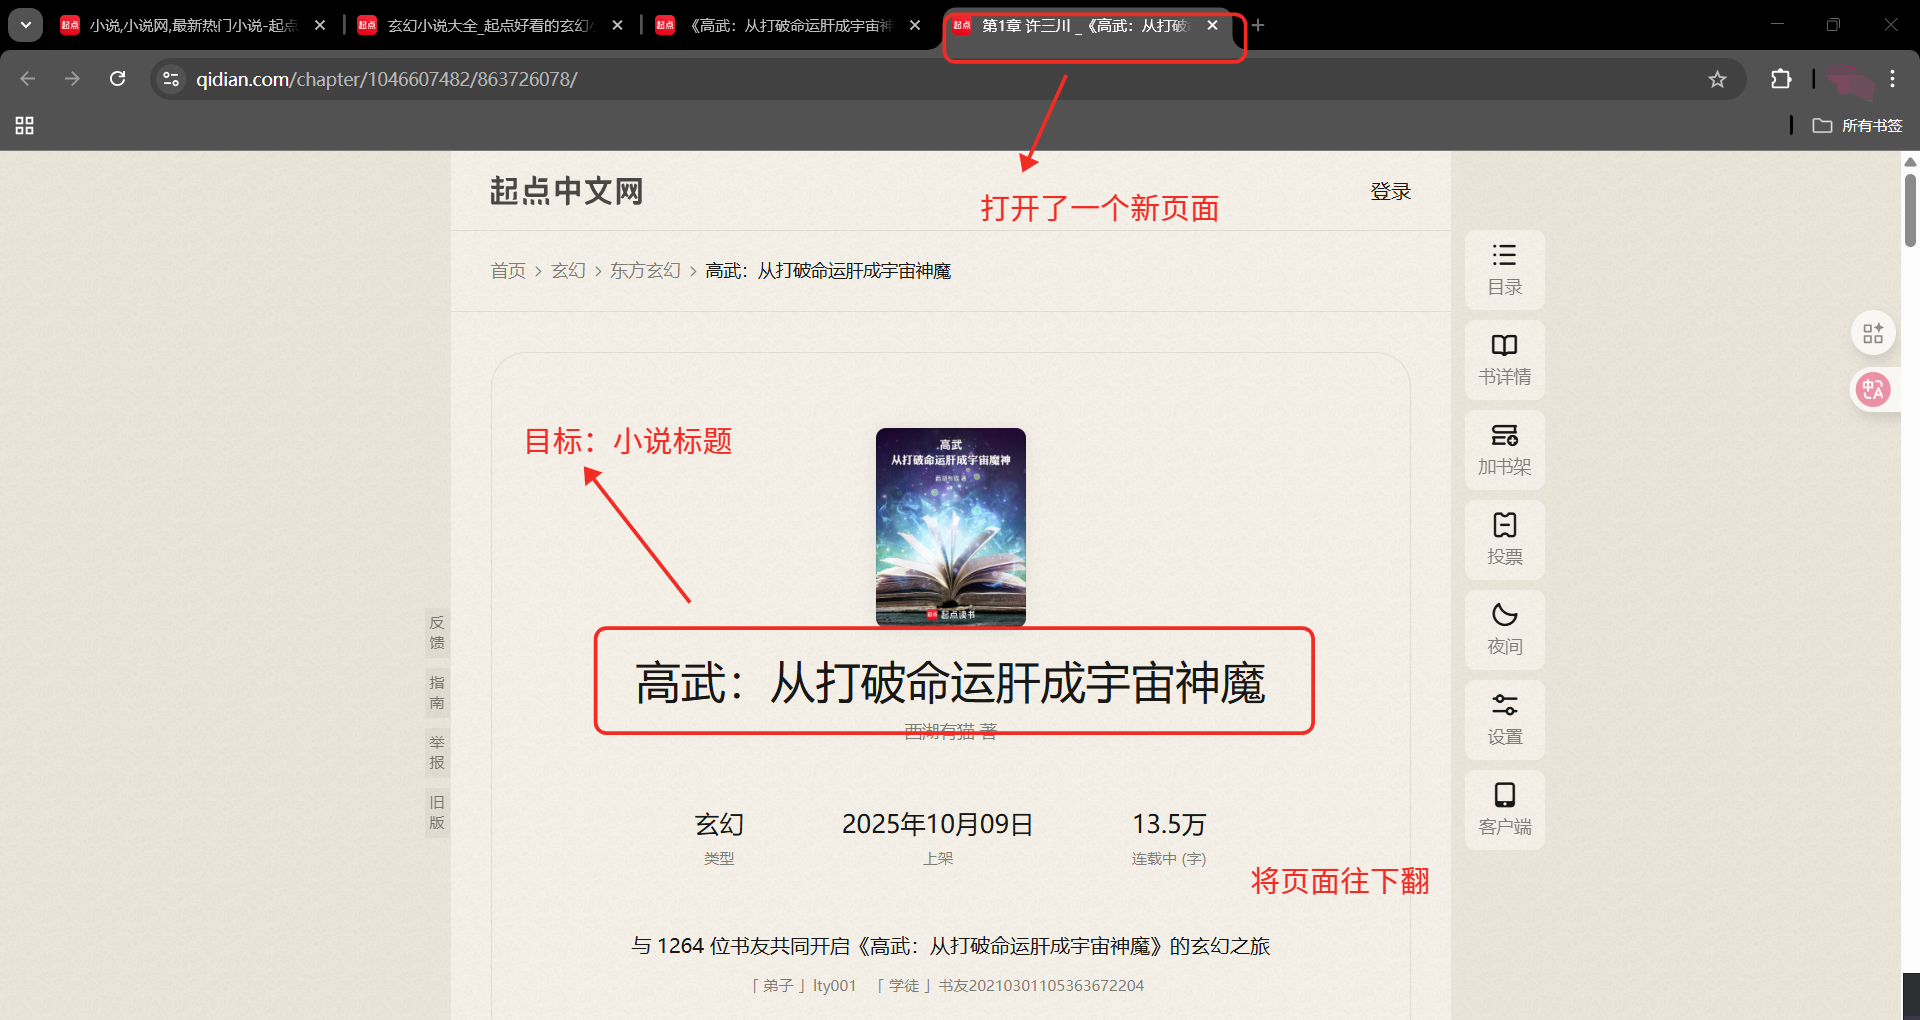
Task: Open 玄幻 category in breadcrumb
Action: [568, 271]
